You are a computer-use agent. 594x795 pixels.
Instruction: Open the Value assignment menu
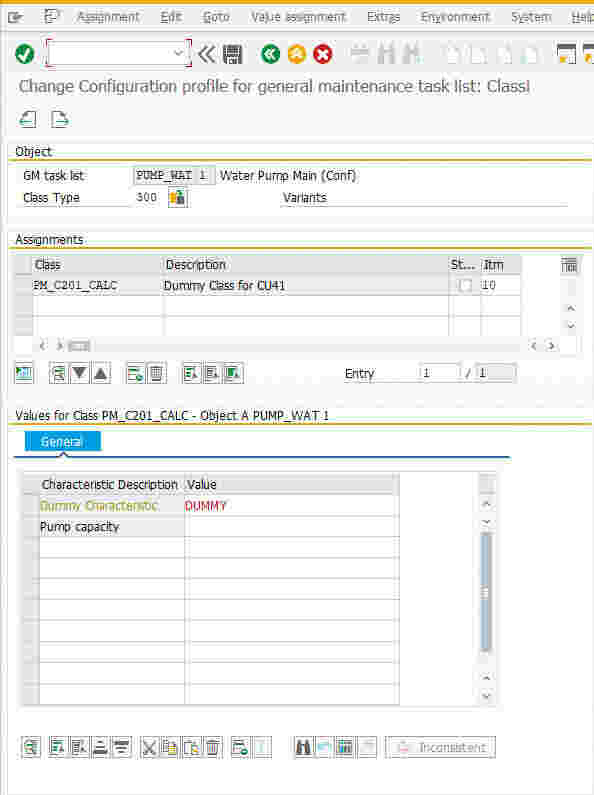tap(299, 17)
